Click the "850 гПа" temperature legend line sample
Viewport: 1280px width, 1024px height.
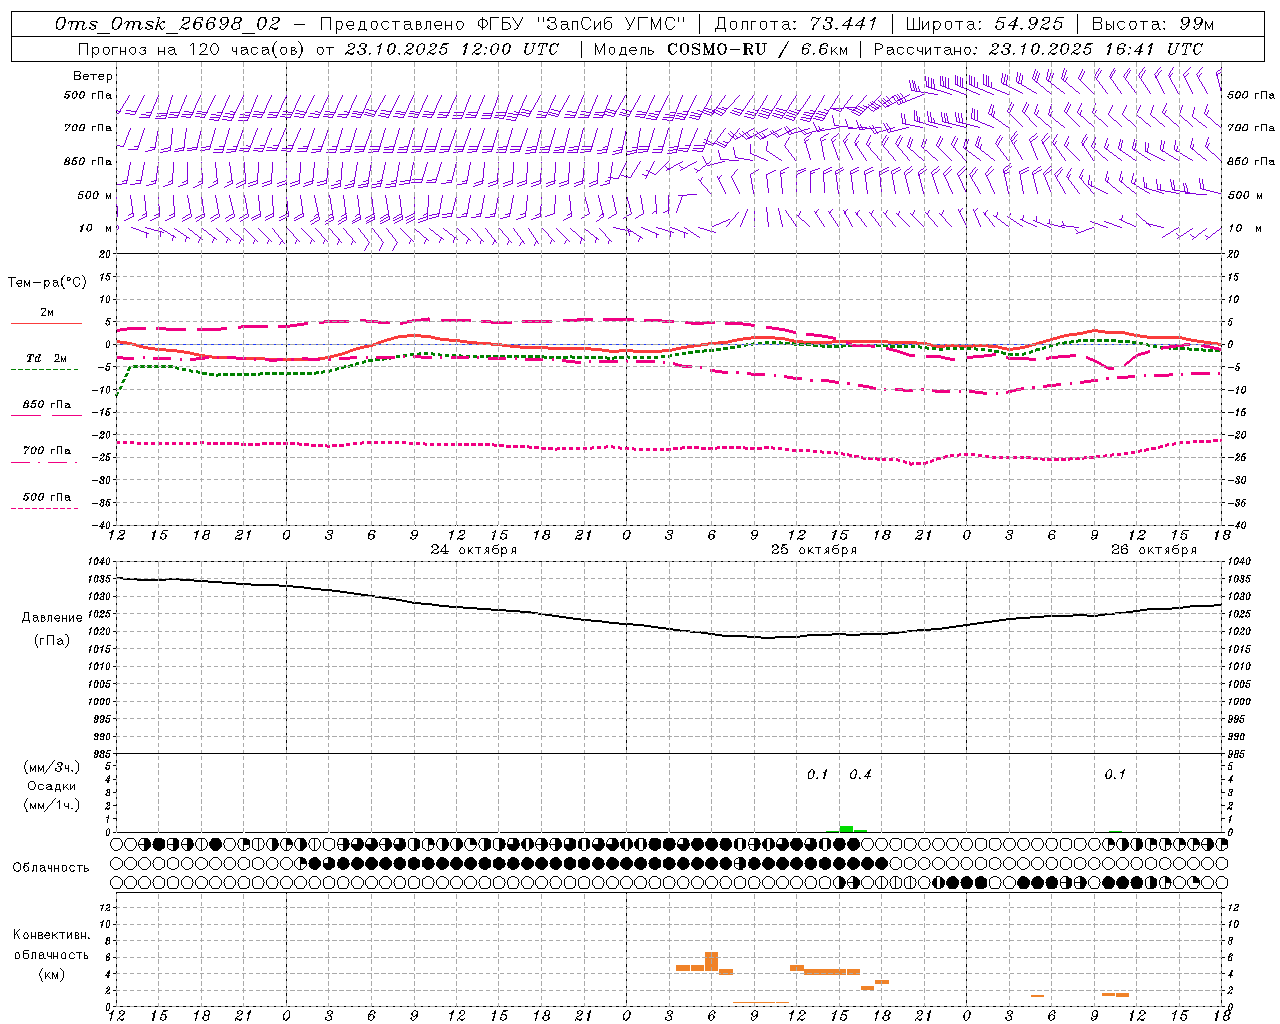pyautogui.click(x=46, y=416)
